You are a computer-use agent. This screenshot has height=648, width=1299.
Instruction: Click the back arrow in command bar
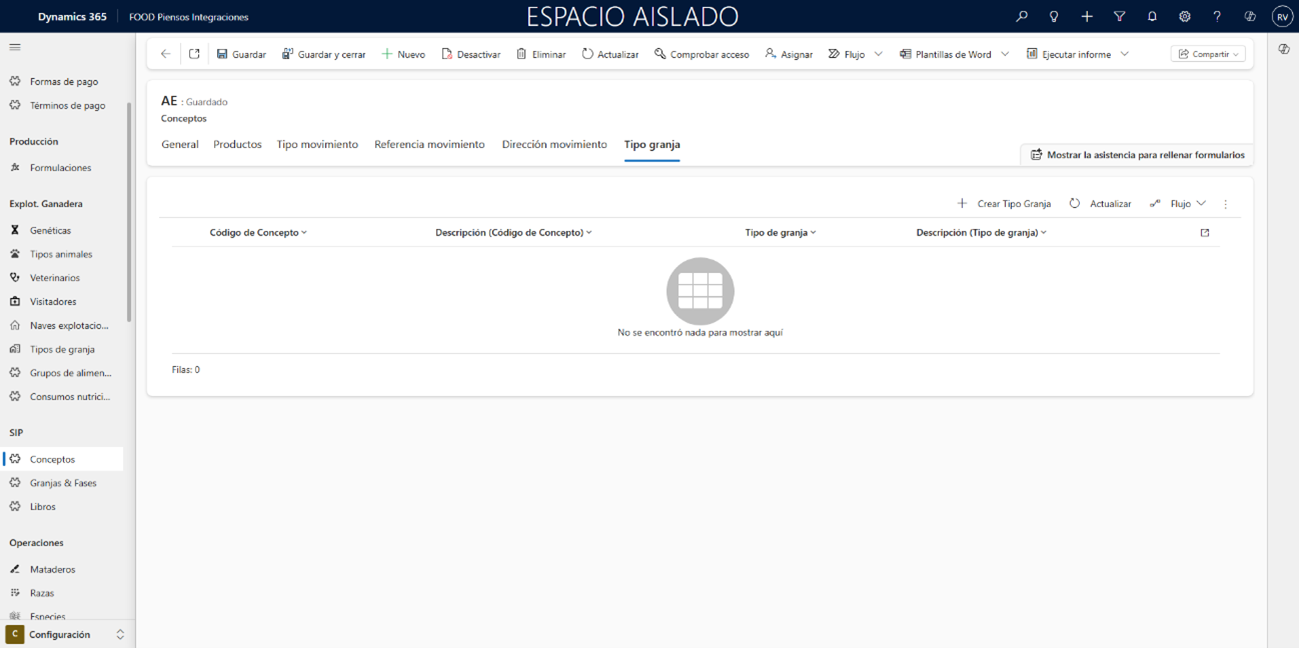tap(166, 54)
